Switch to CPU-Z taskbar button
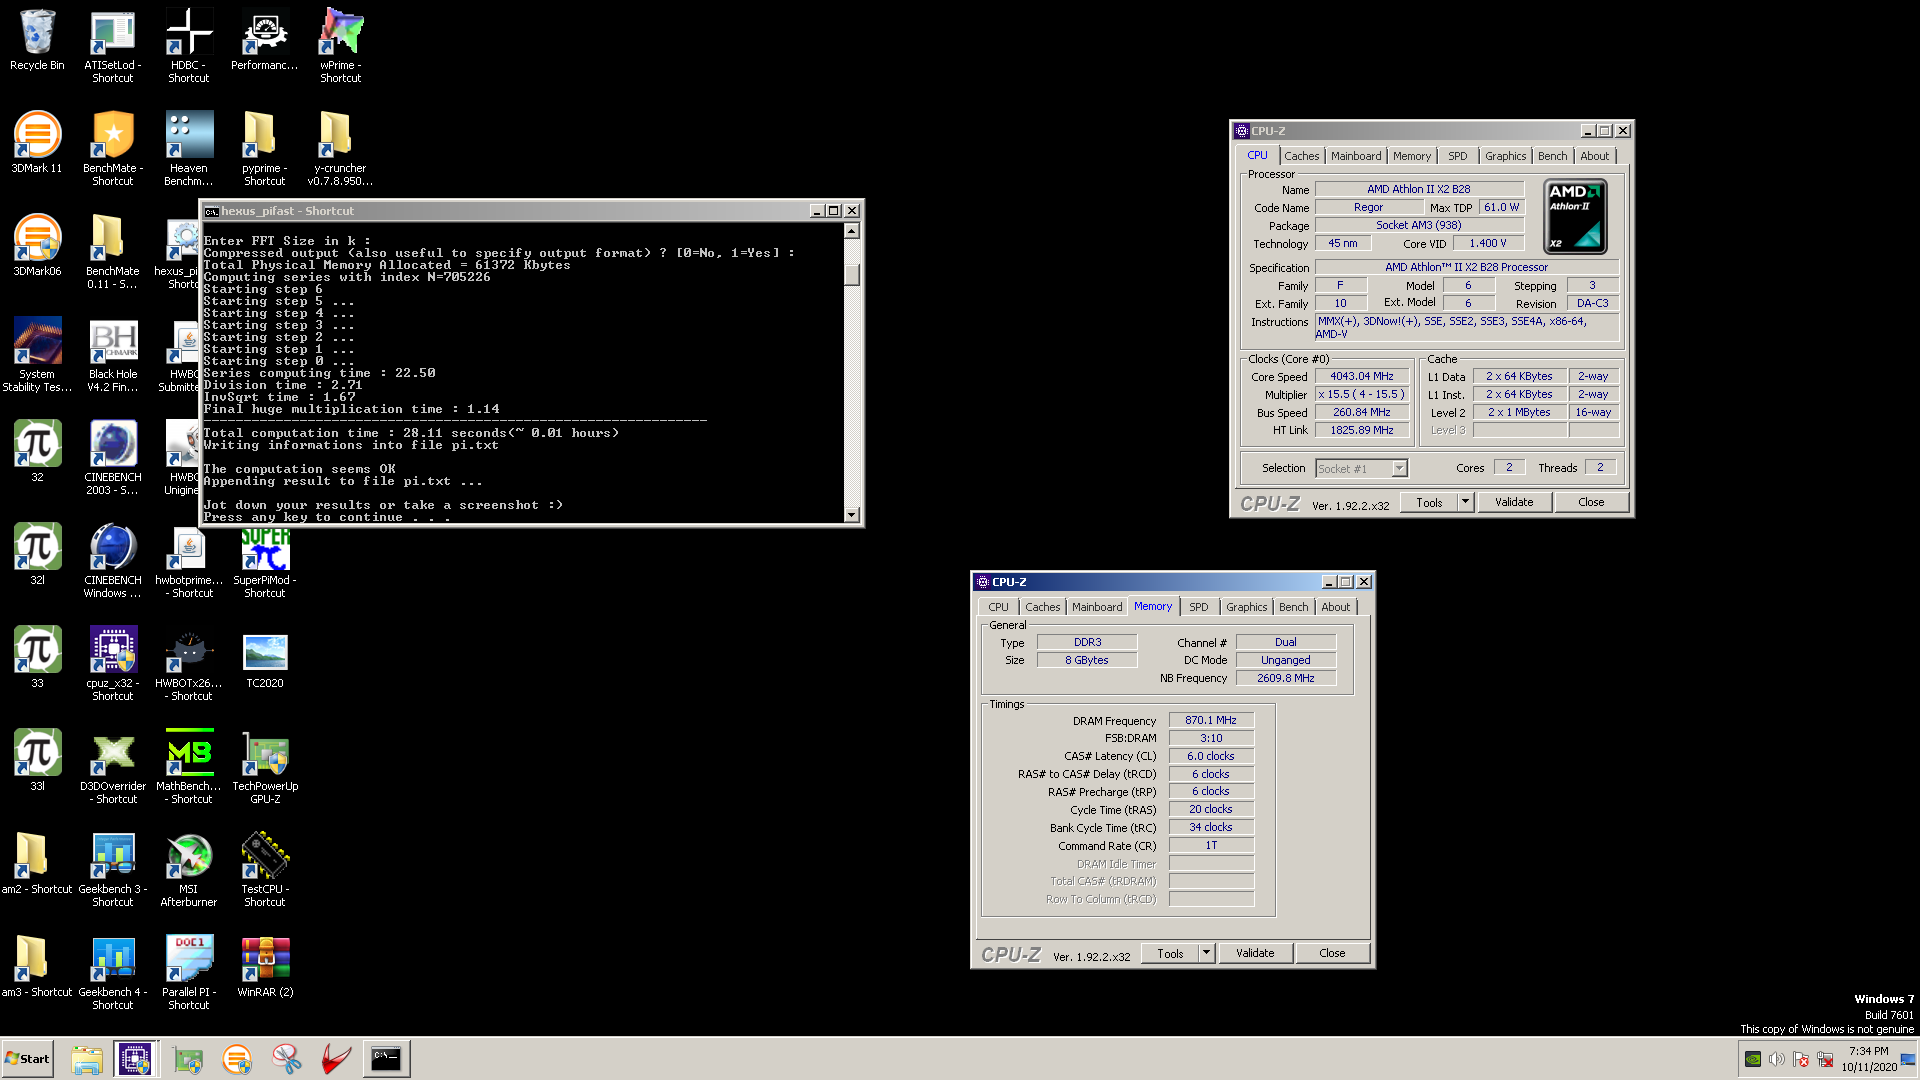Viewport: 1920px width, 1080px height. tap(135, 1059)
